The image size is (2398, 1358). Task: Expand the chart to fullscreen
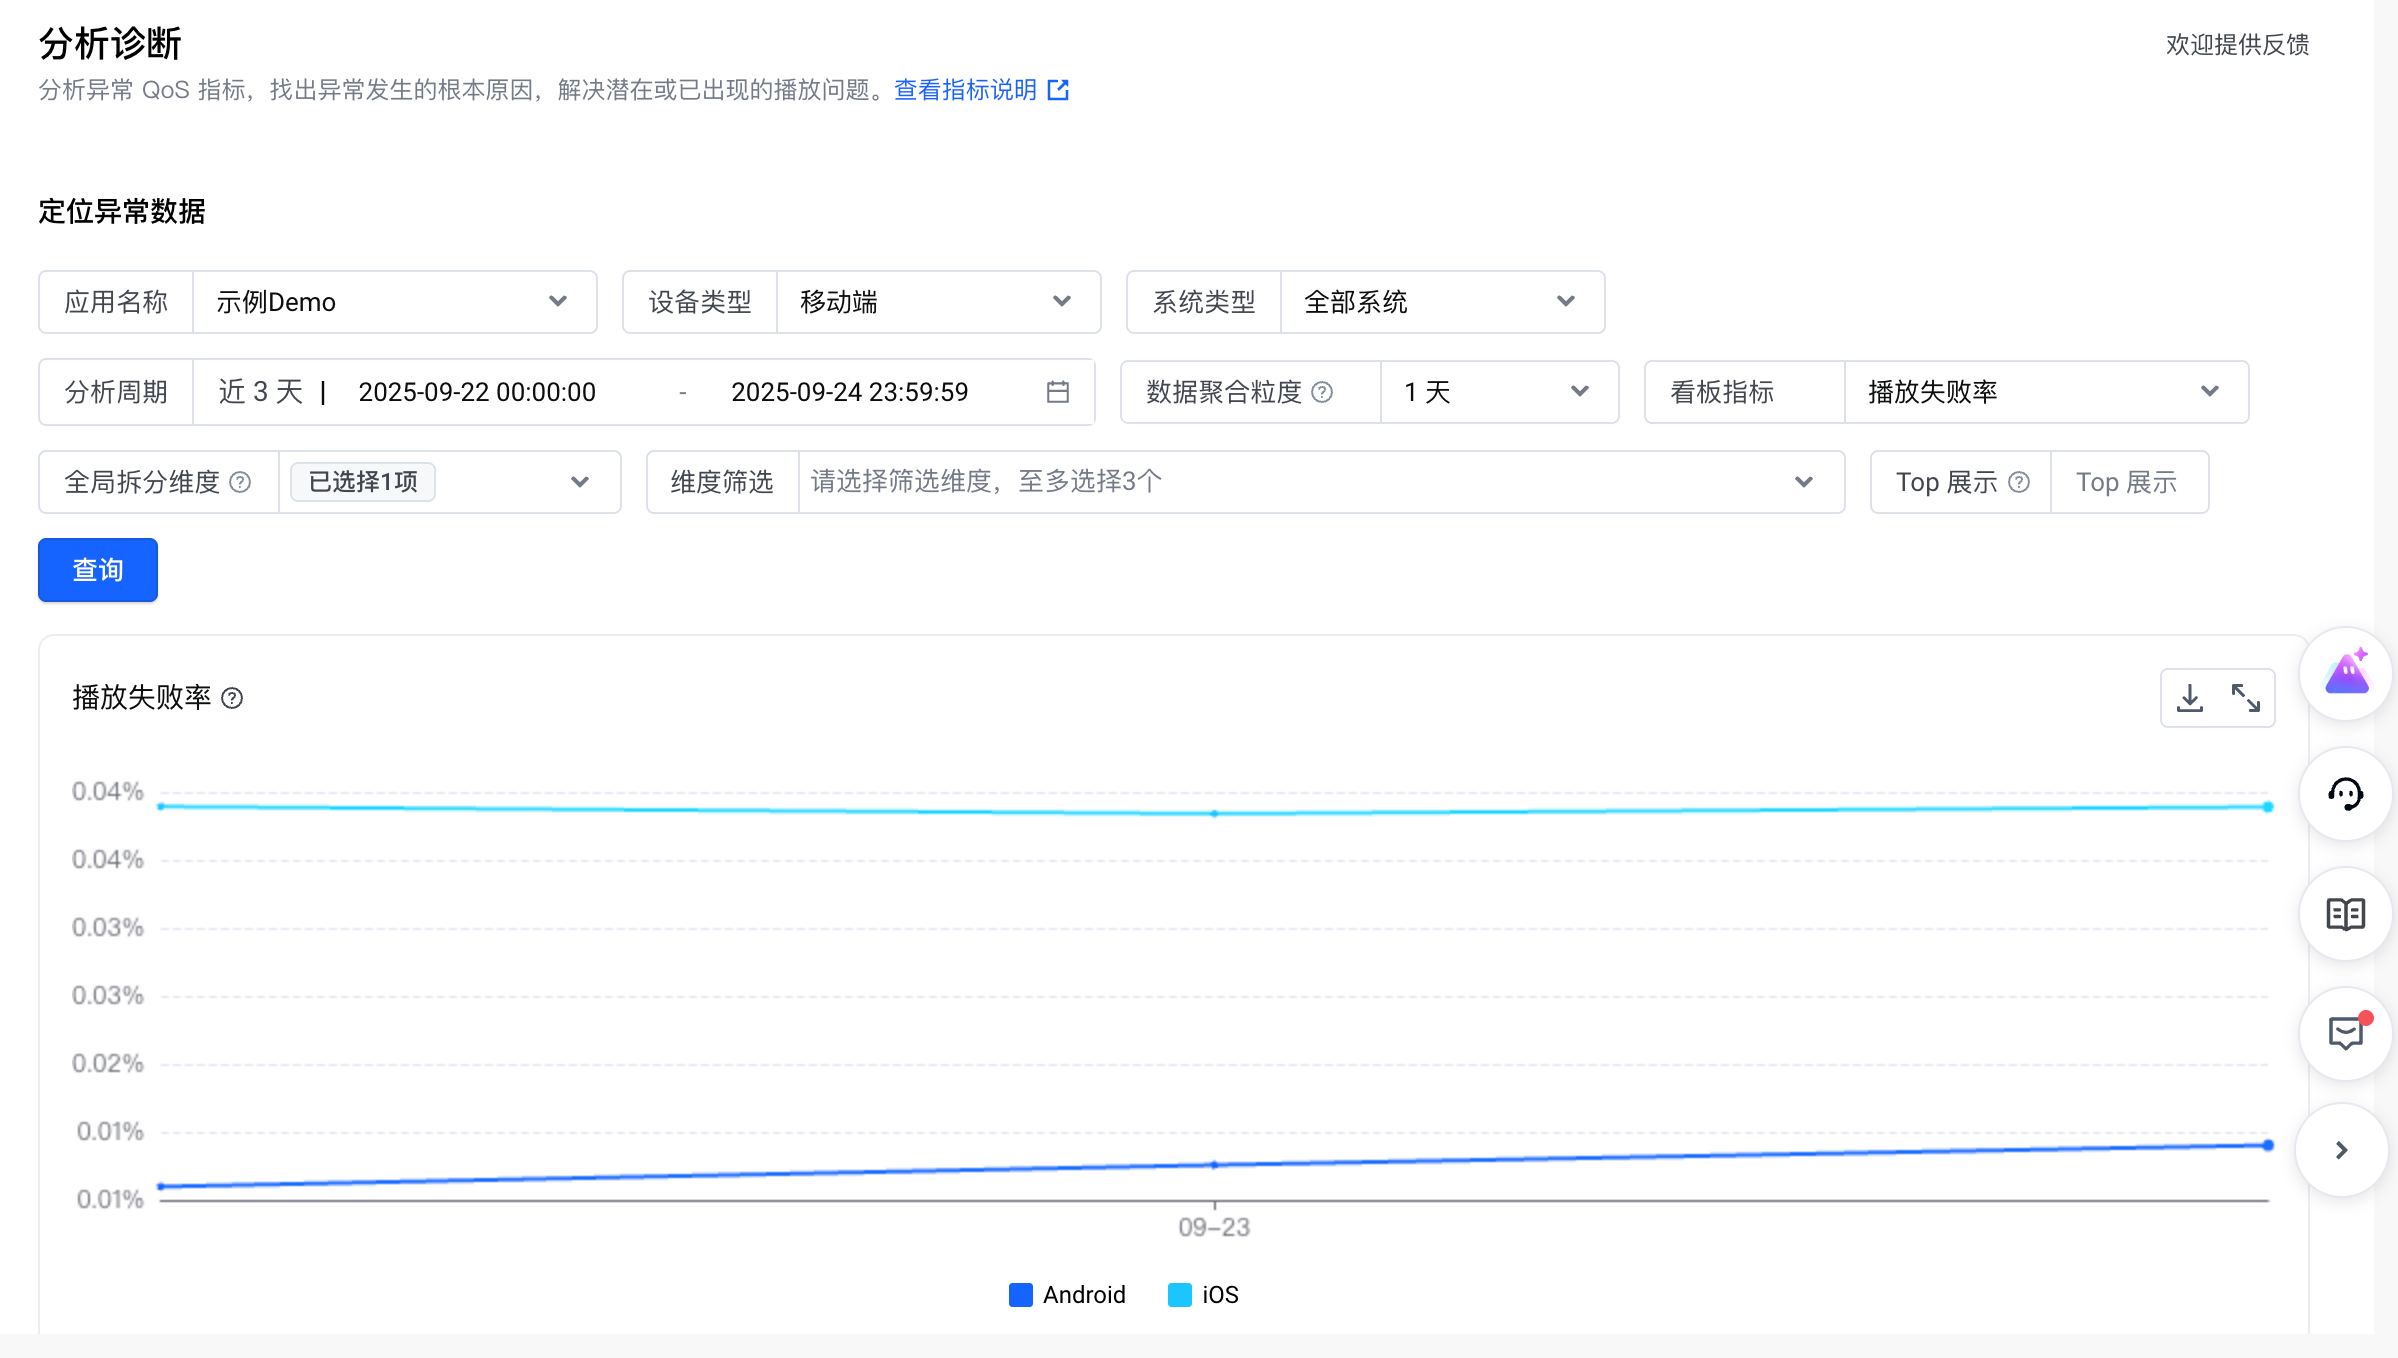click(2246, 697)
